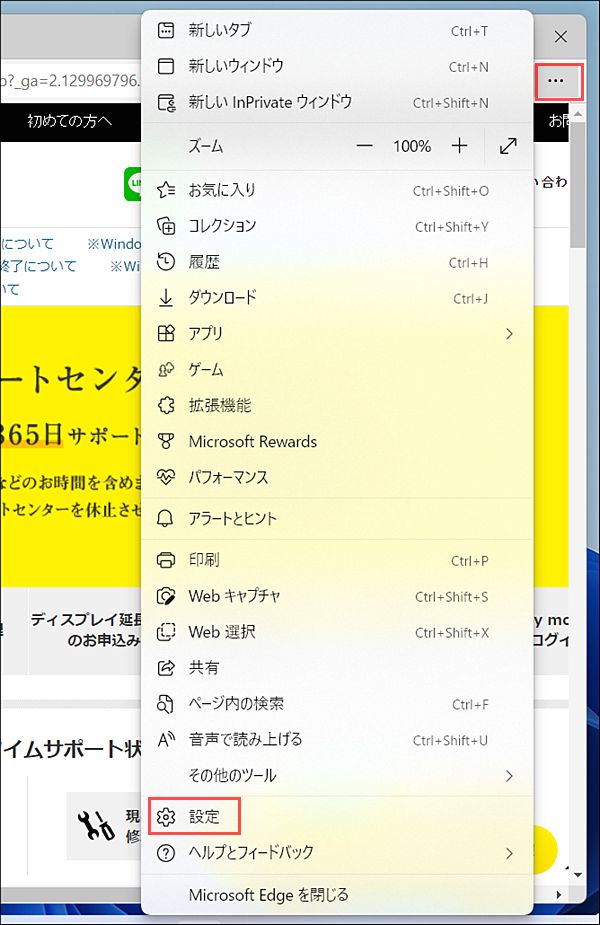Click the Print printer icon
The height and width of the screenshot is (925, 600).
click(166, 560)
